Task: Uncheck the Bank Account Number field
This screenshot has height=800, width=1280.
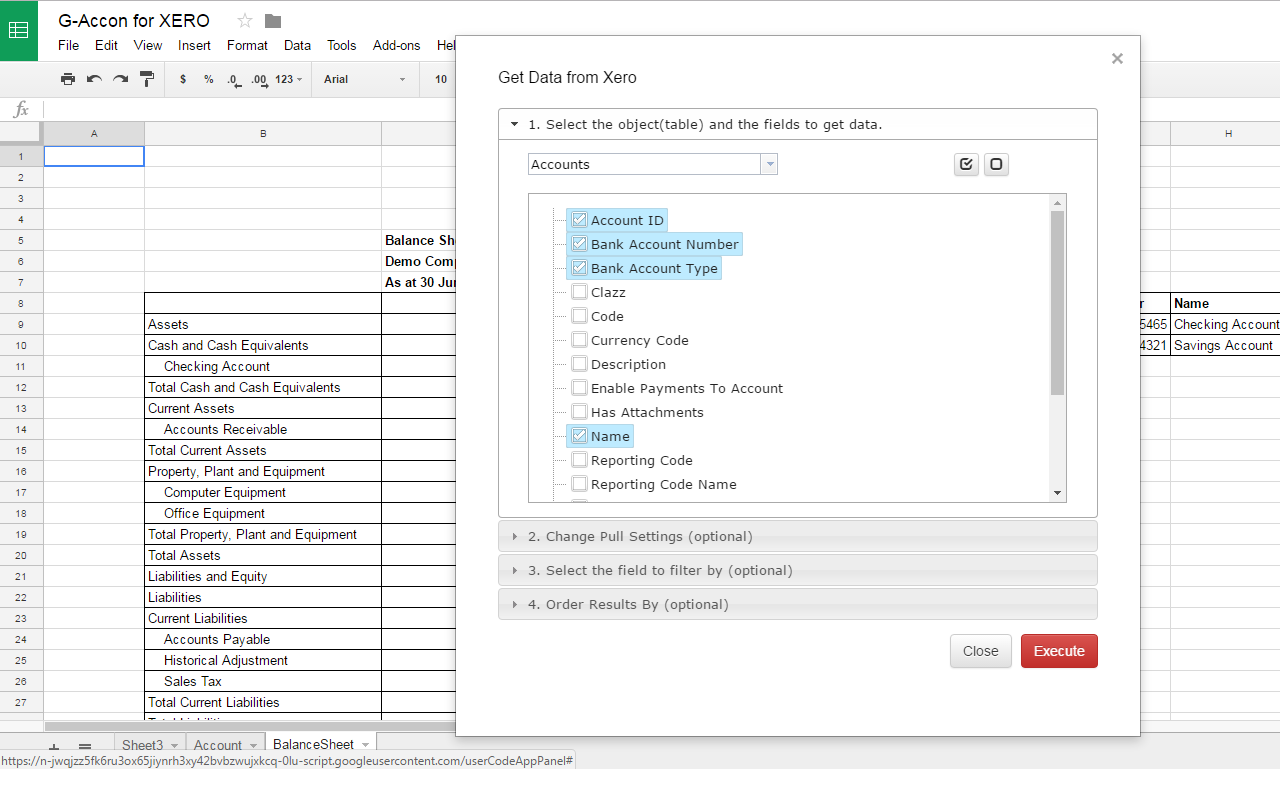Action: (x=579, y=244)
